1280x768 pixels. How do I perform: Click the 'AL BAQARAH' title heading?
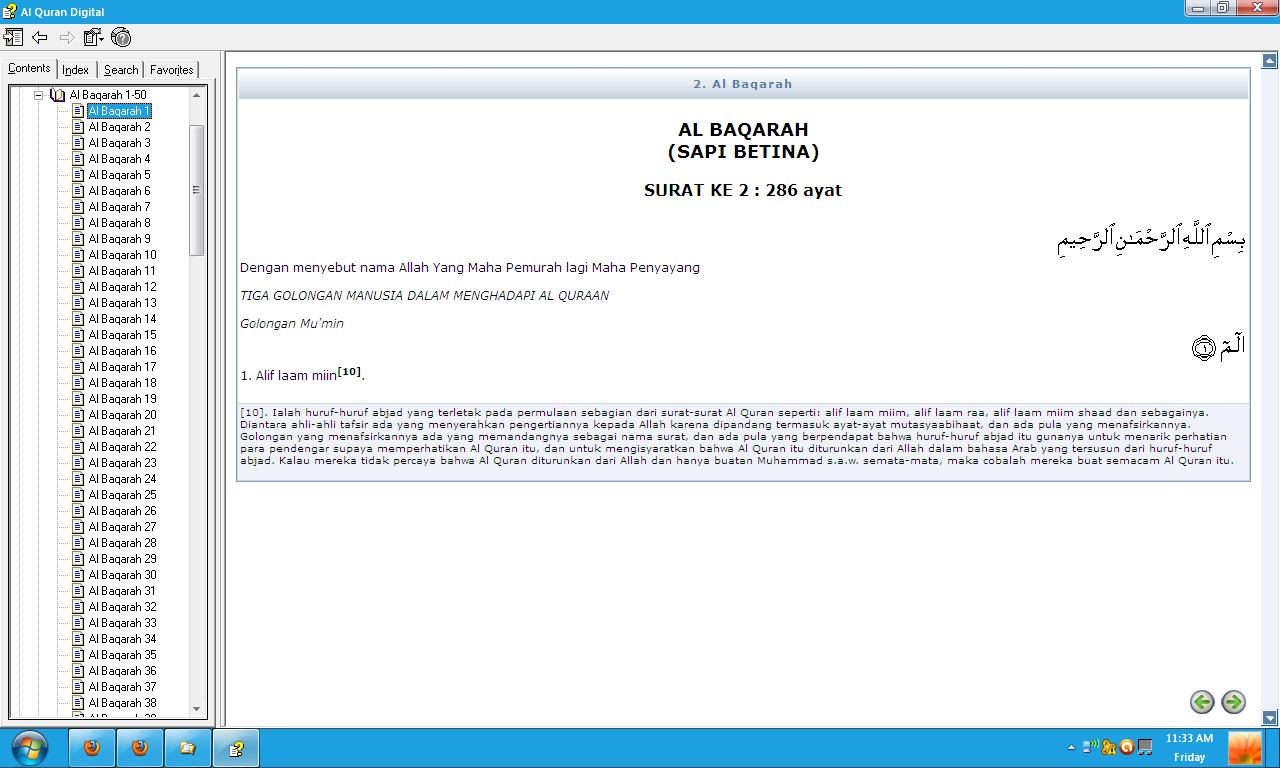pyautogui.click(x=743, y=129)
